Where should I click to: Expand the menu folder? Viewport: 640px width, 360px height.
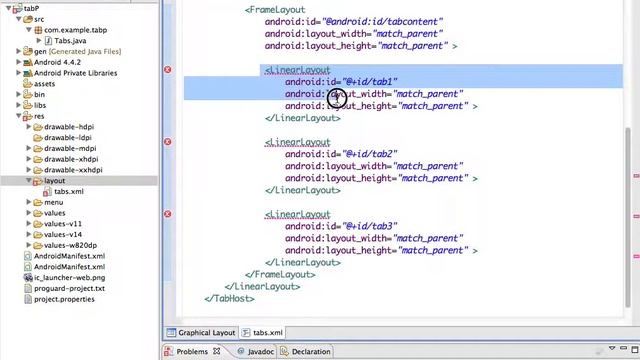click(29, 202)
